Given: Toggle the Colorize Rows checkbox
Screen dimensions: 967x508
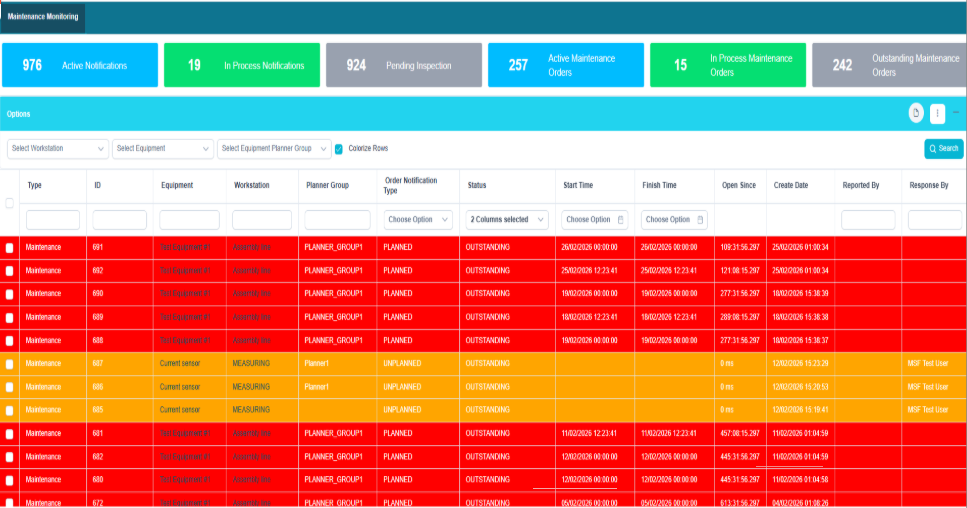Looking at the screenshot, I should click(339, 149).
